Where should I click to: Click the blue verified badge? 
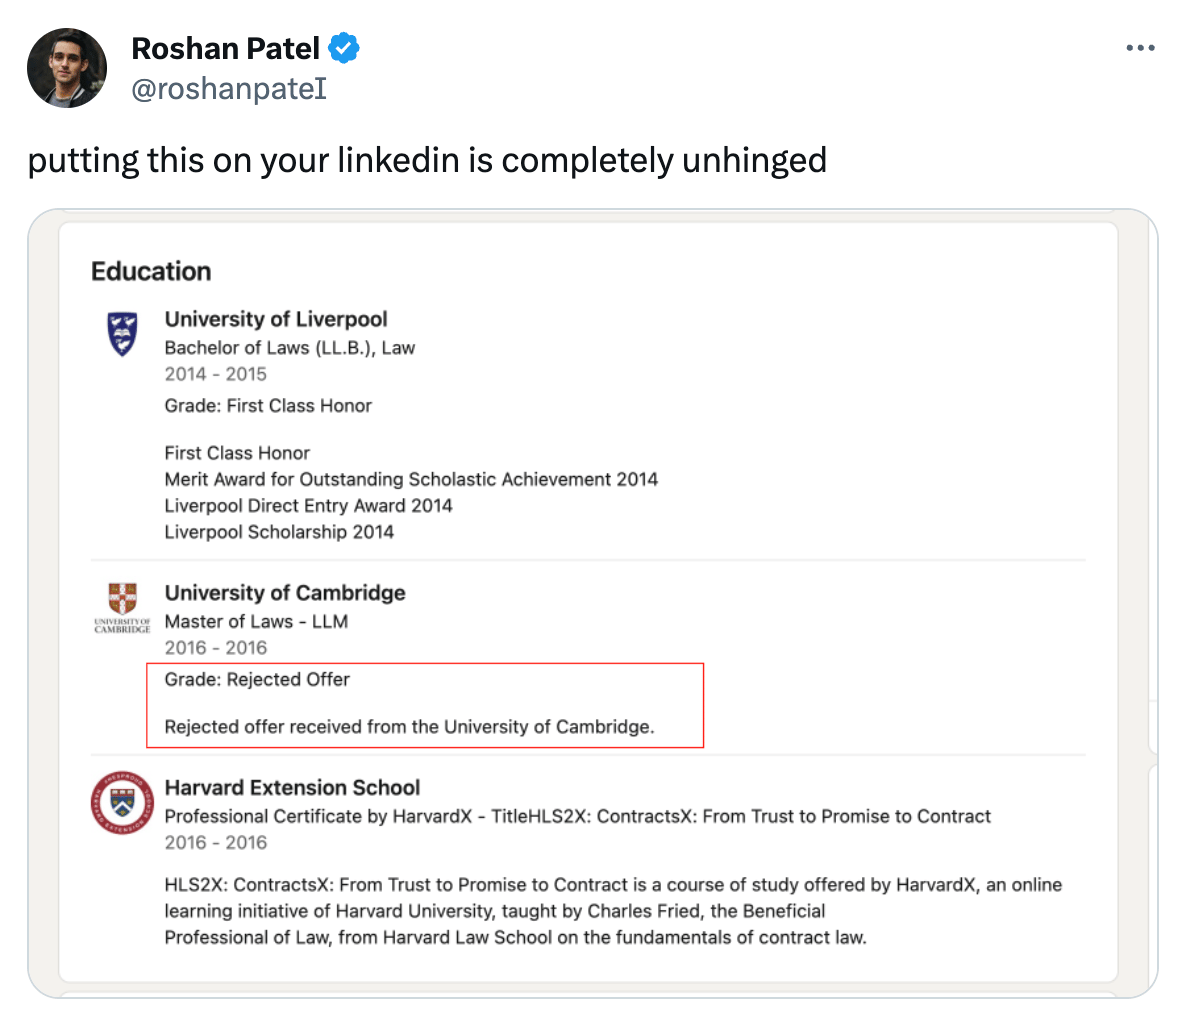point(344,48)
